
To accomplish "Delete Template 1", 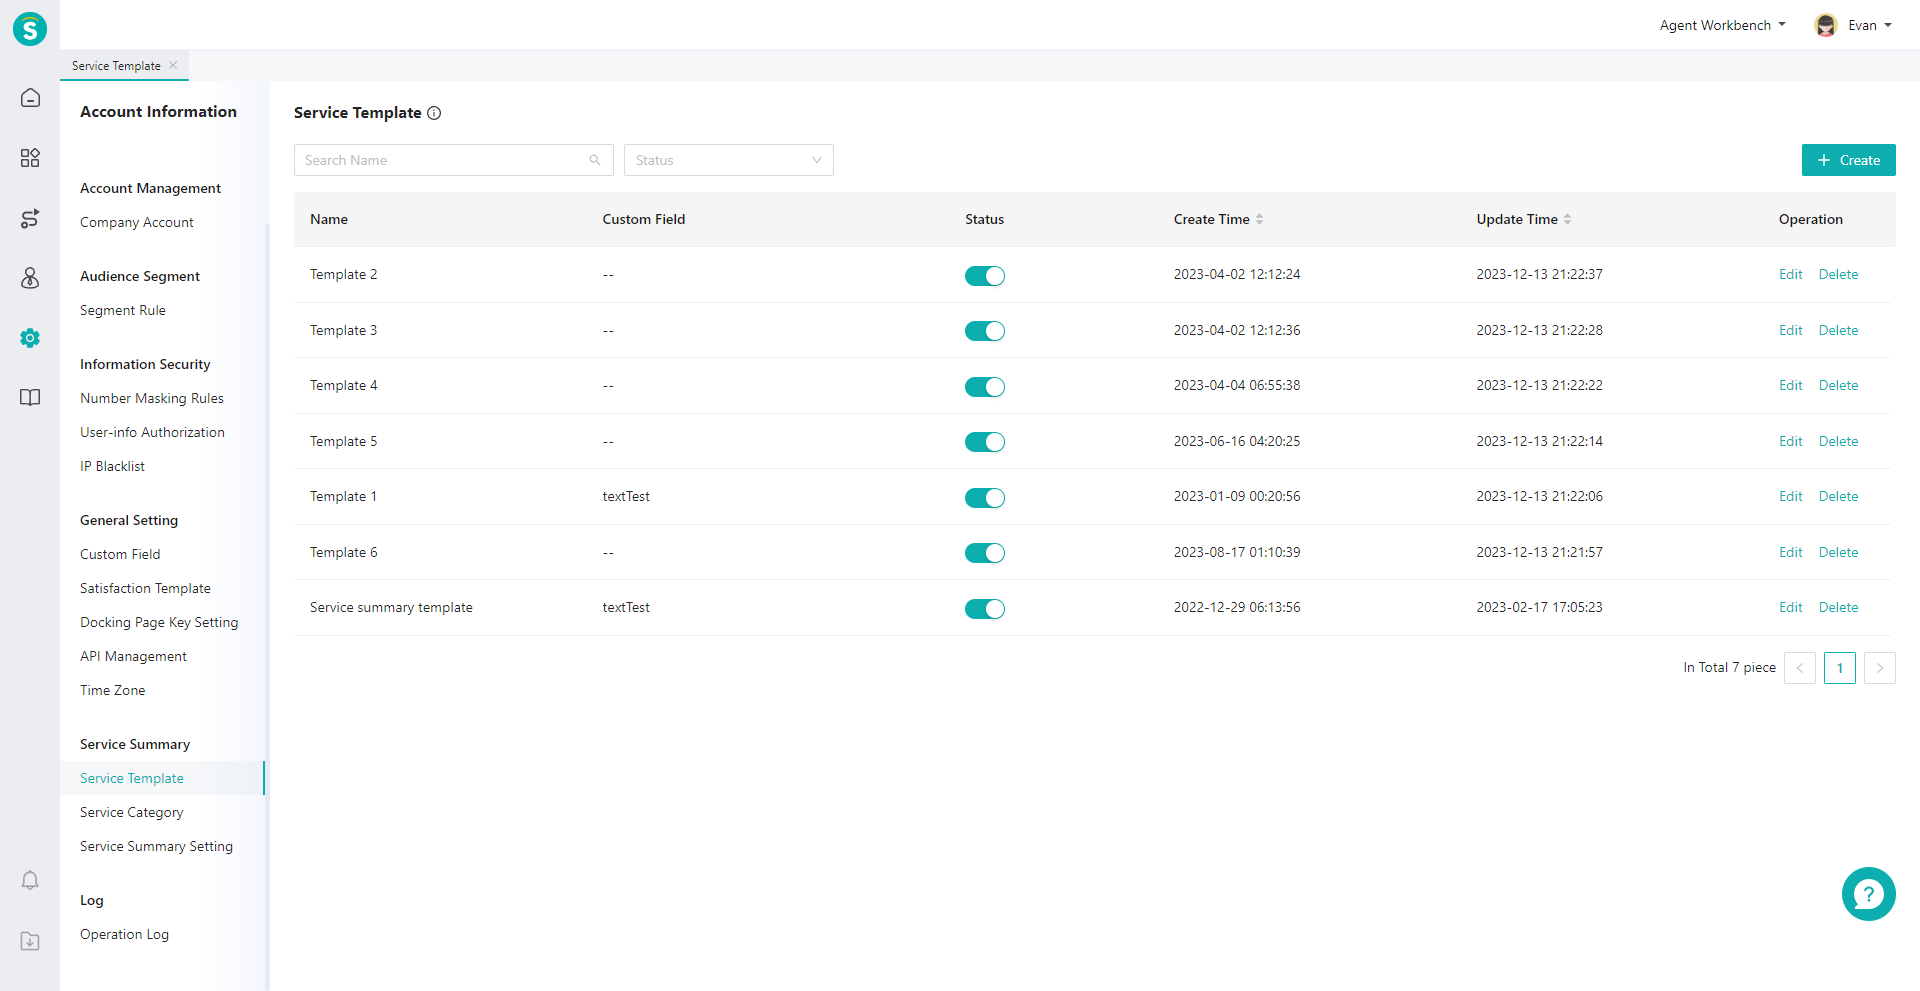I will pos(1838,496).
